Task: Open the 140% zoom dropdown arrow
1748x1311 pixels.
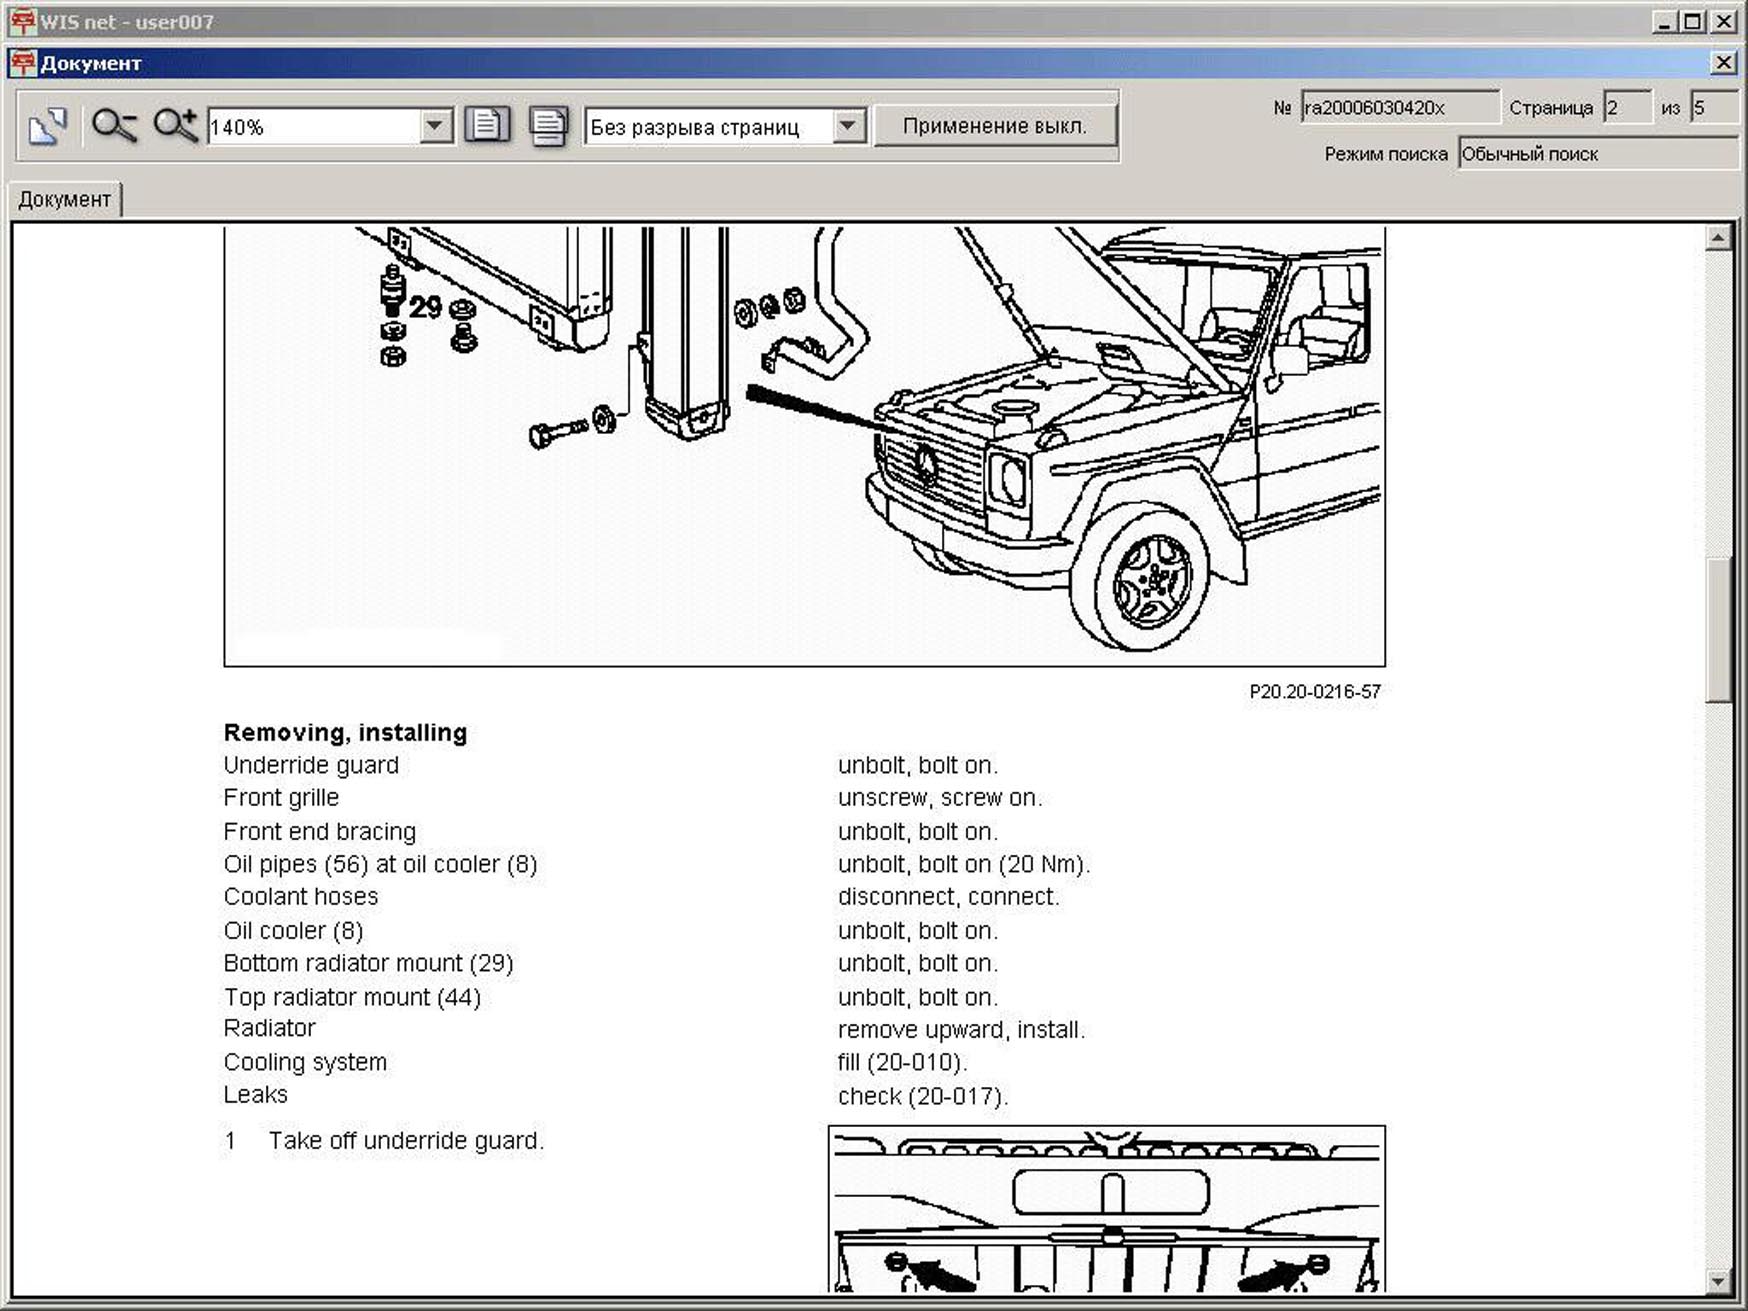Action: pos(434,127)
